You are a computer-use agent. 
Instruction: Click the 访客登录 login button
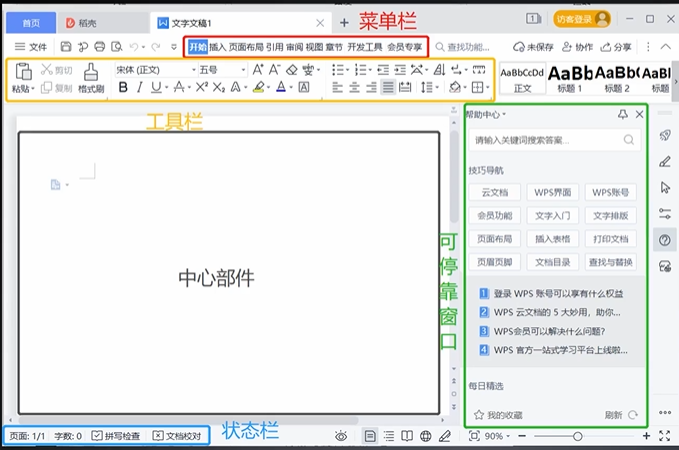click(x=582, y=19)
